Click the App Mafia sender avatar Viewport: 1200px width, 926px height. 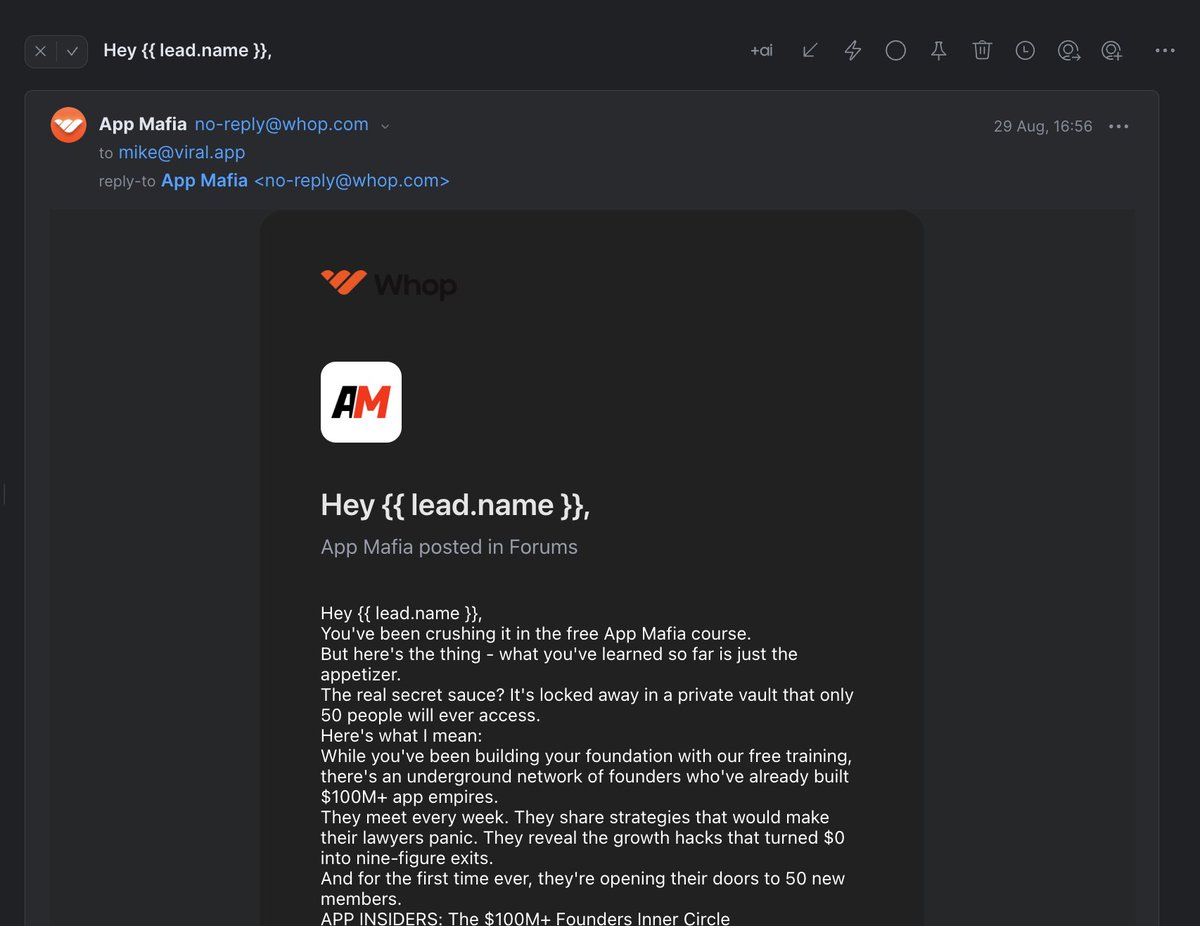tap(69, 125)
